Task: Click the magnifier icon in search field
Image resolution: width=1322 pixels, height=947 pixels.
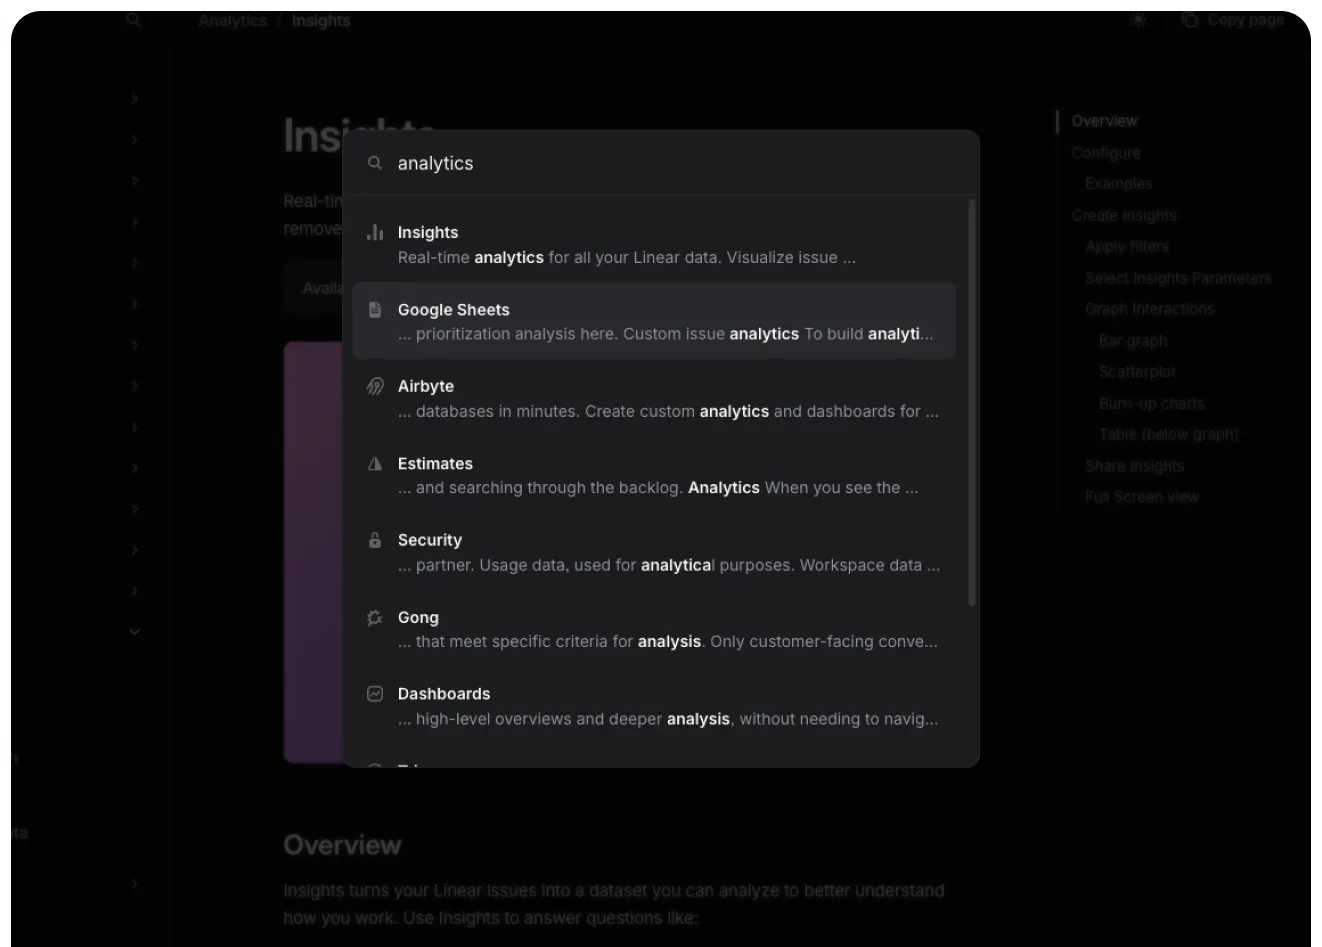Action: (375, 163)
